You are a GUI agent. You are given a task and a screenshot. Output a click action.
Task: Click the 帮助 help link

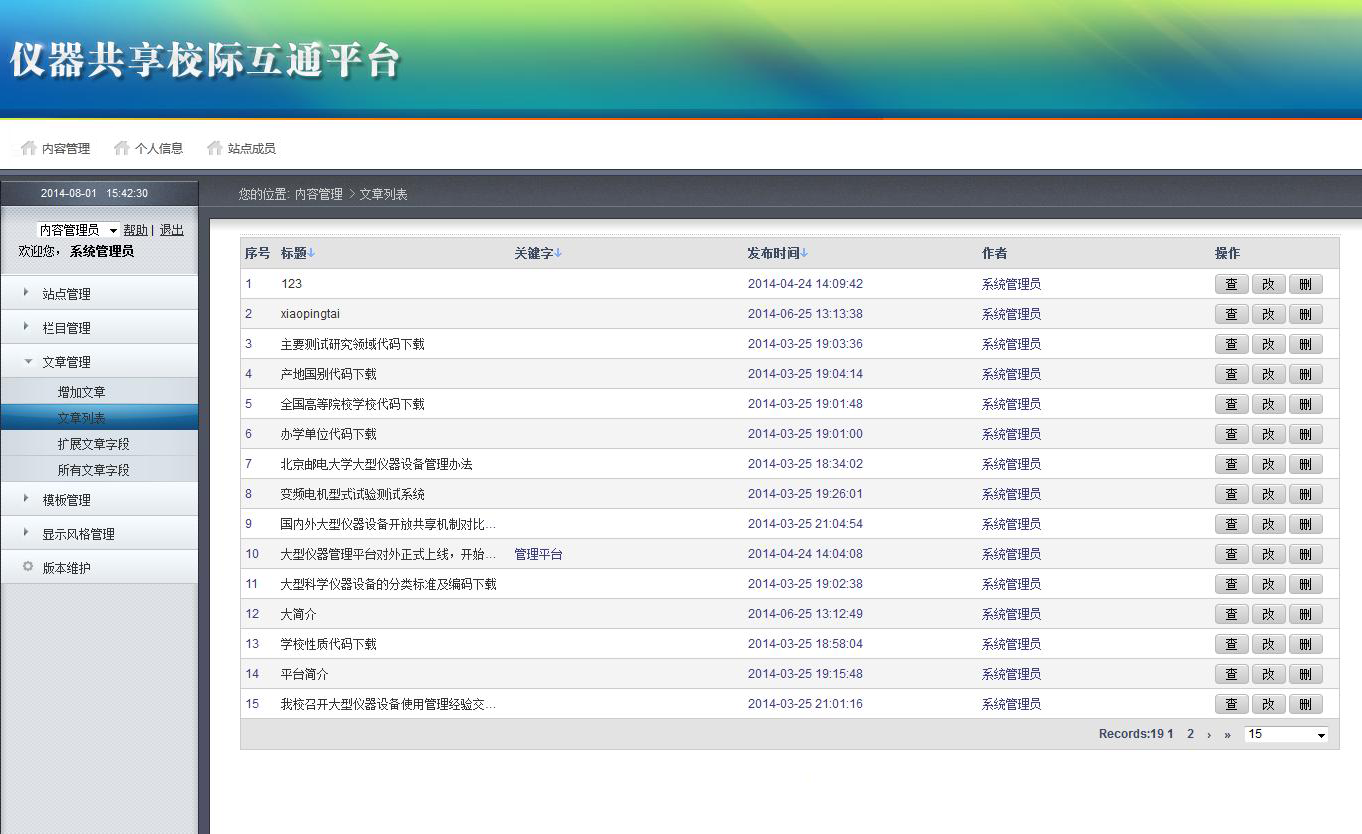pyautogui.click(x=135, y=230)
